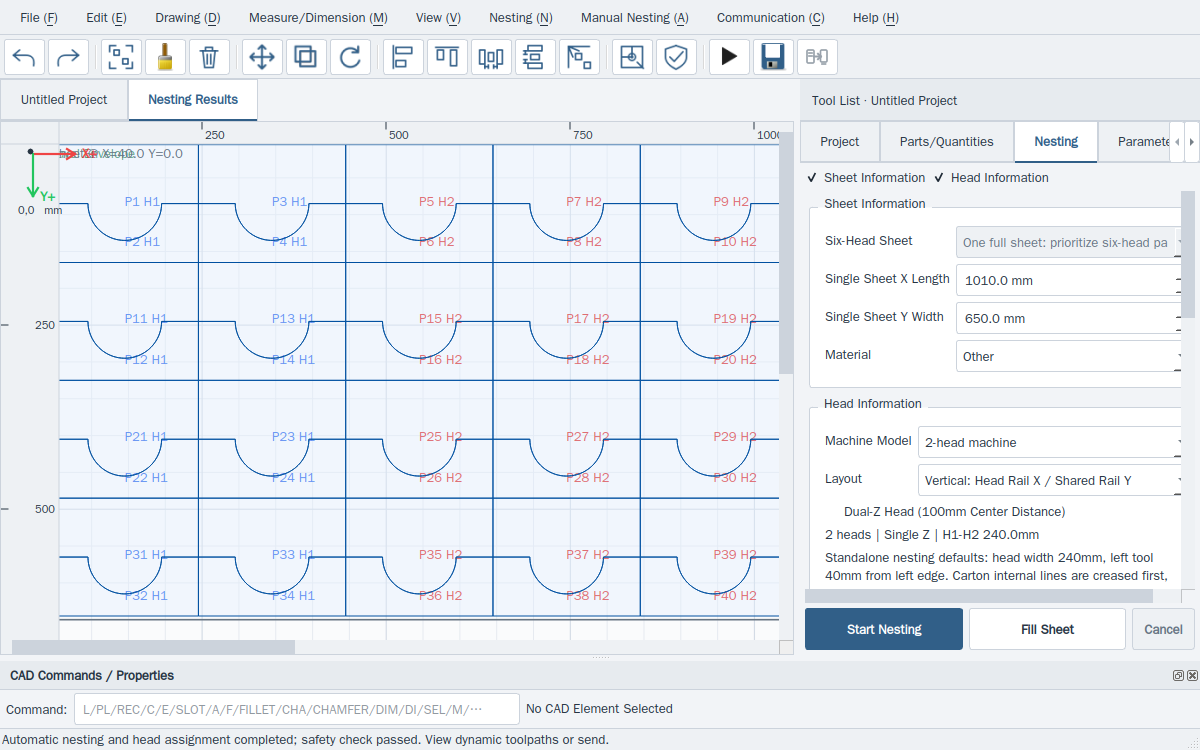Open the File (F) menu

(39, 18)
